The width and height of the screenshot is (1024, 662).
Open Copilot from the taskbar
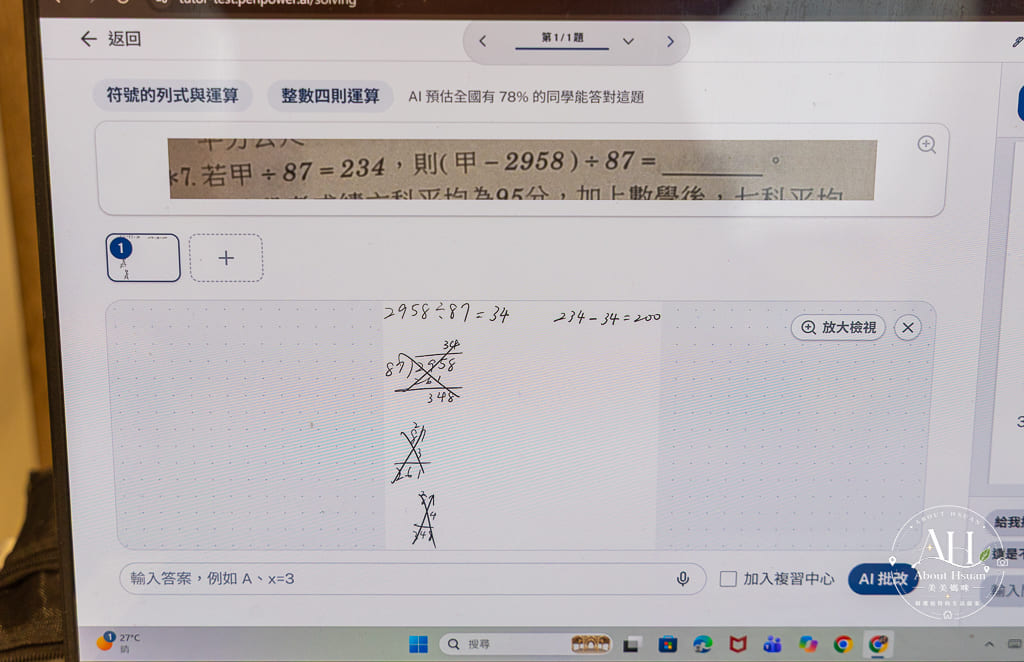[808, 645]
